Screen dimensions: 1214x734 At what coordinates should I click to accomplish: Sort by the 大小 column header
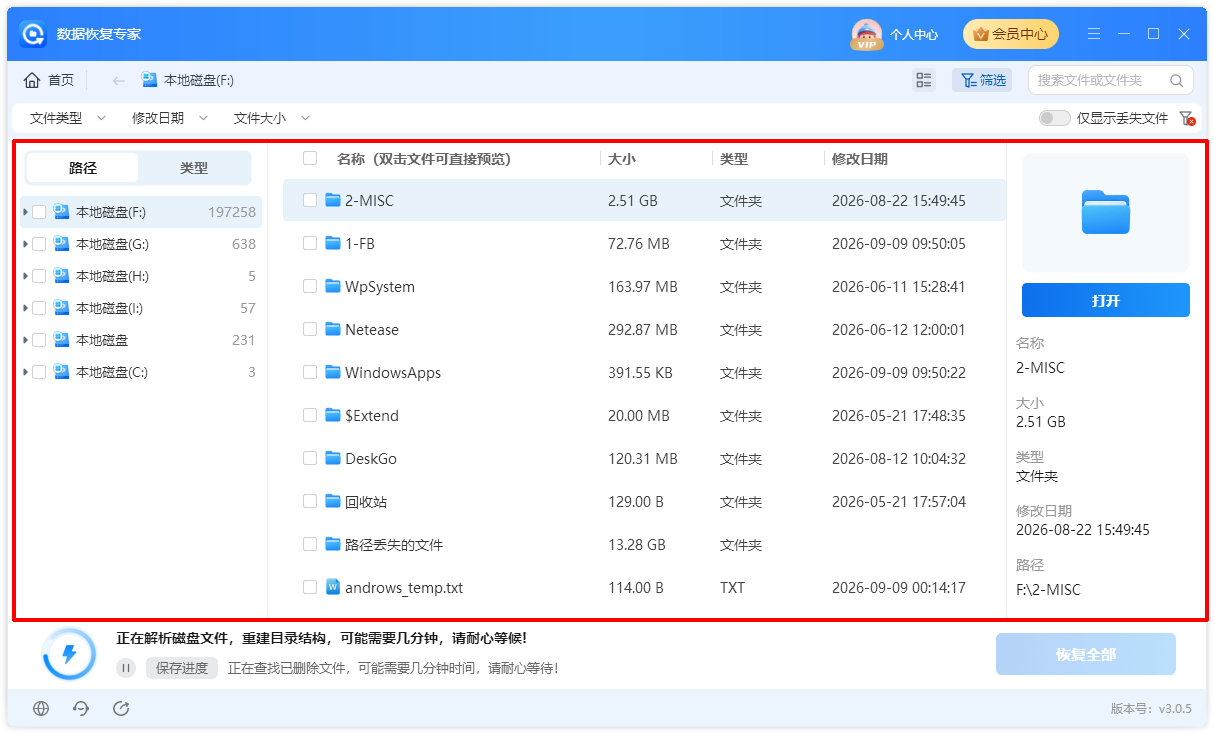click(x=622, y=159)
